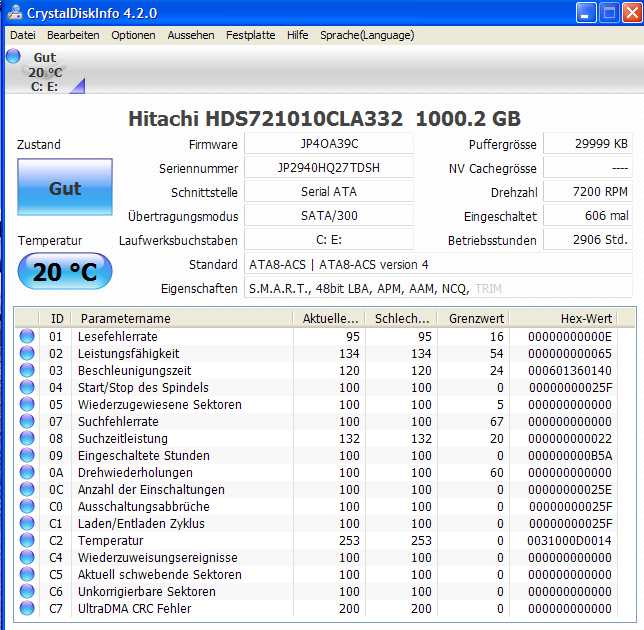Click the Standard field ATA8-ACS
Screen dimensions: 644x630
tap(438, 264)
